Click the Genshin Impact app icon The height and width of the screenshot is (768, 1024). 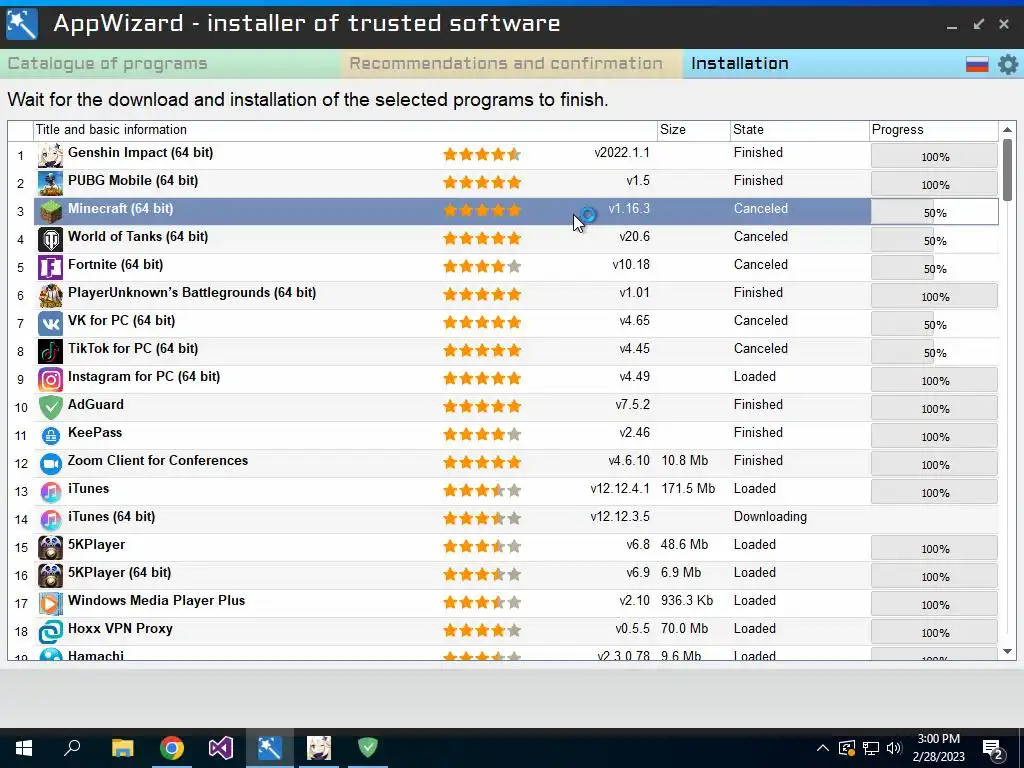50,155
